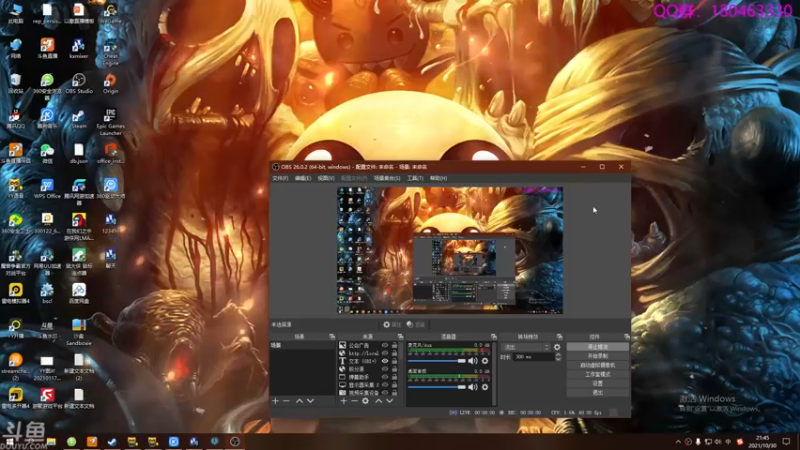800x450 pixels.
Task: Open the 场景集合(S) menu in OBS
Action: 387,178
